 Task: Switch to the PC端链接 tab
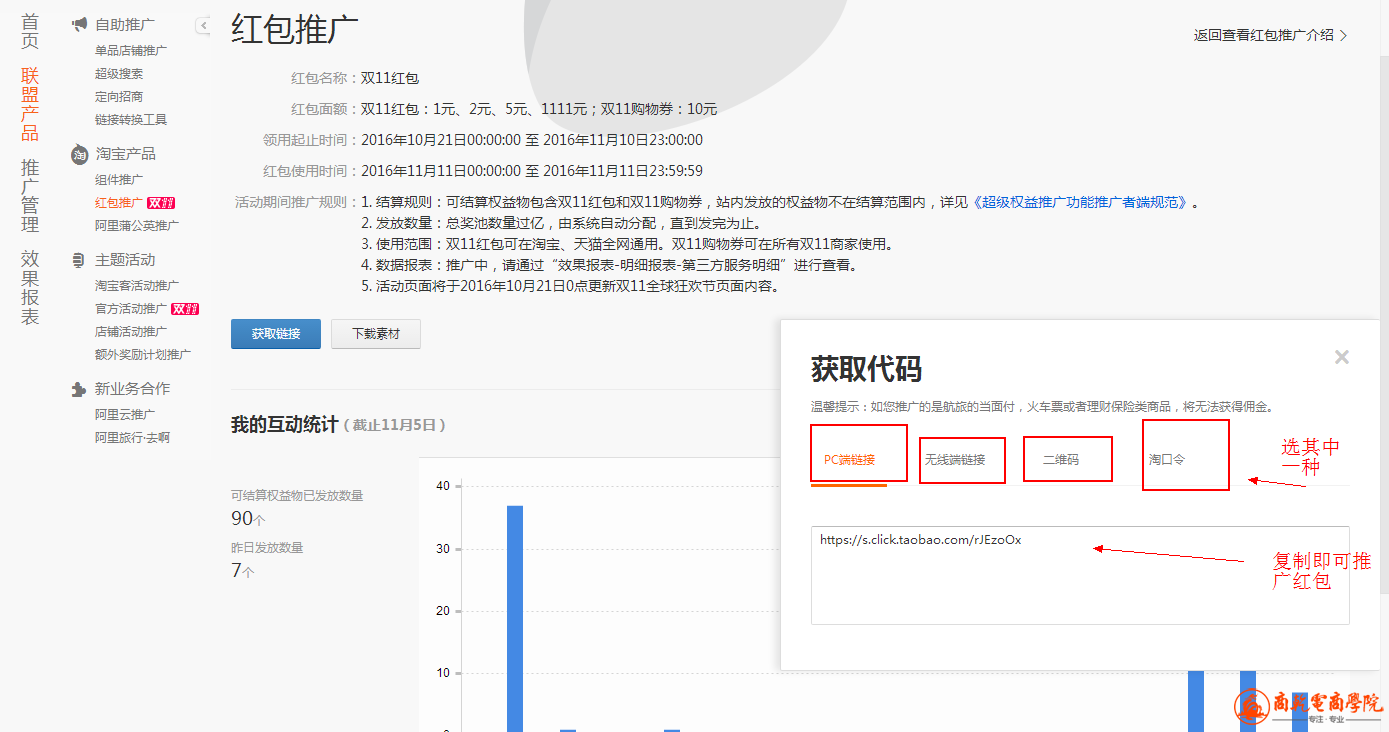pos(849,460)
